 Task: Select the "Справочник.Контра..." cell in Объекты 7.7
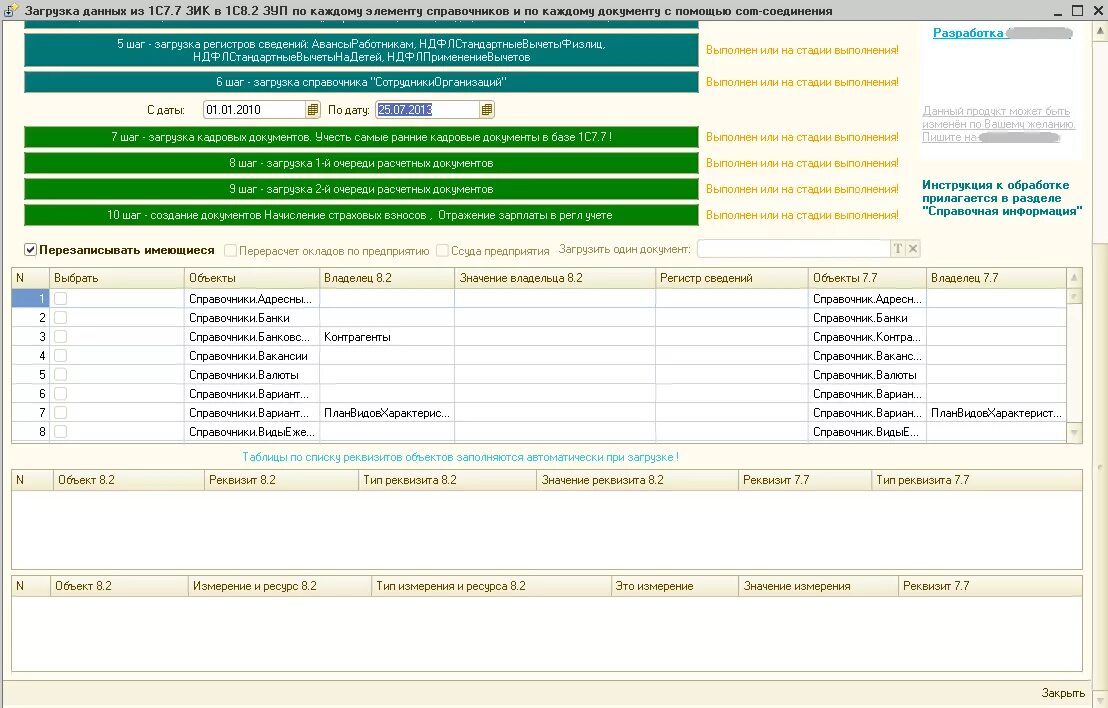click(x=867, y=337)
